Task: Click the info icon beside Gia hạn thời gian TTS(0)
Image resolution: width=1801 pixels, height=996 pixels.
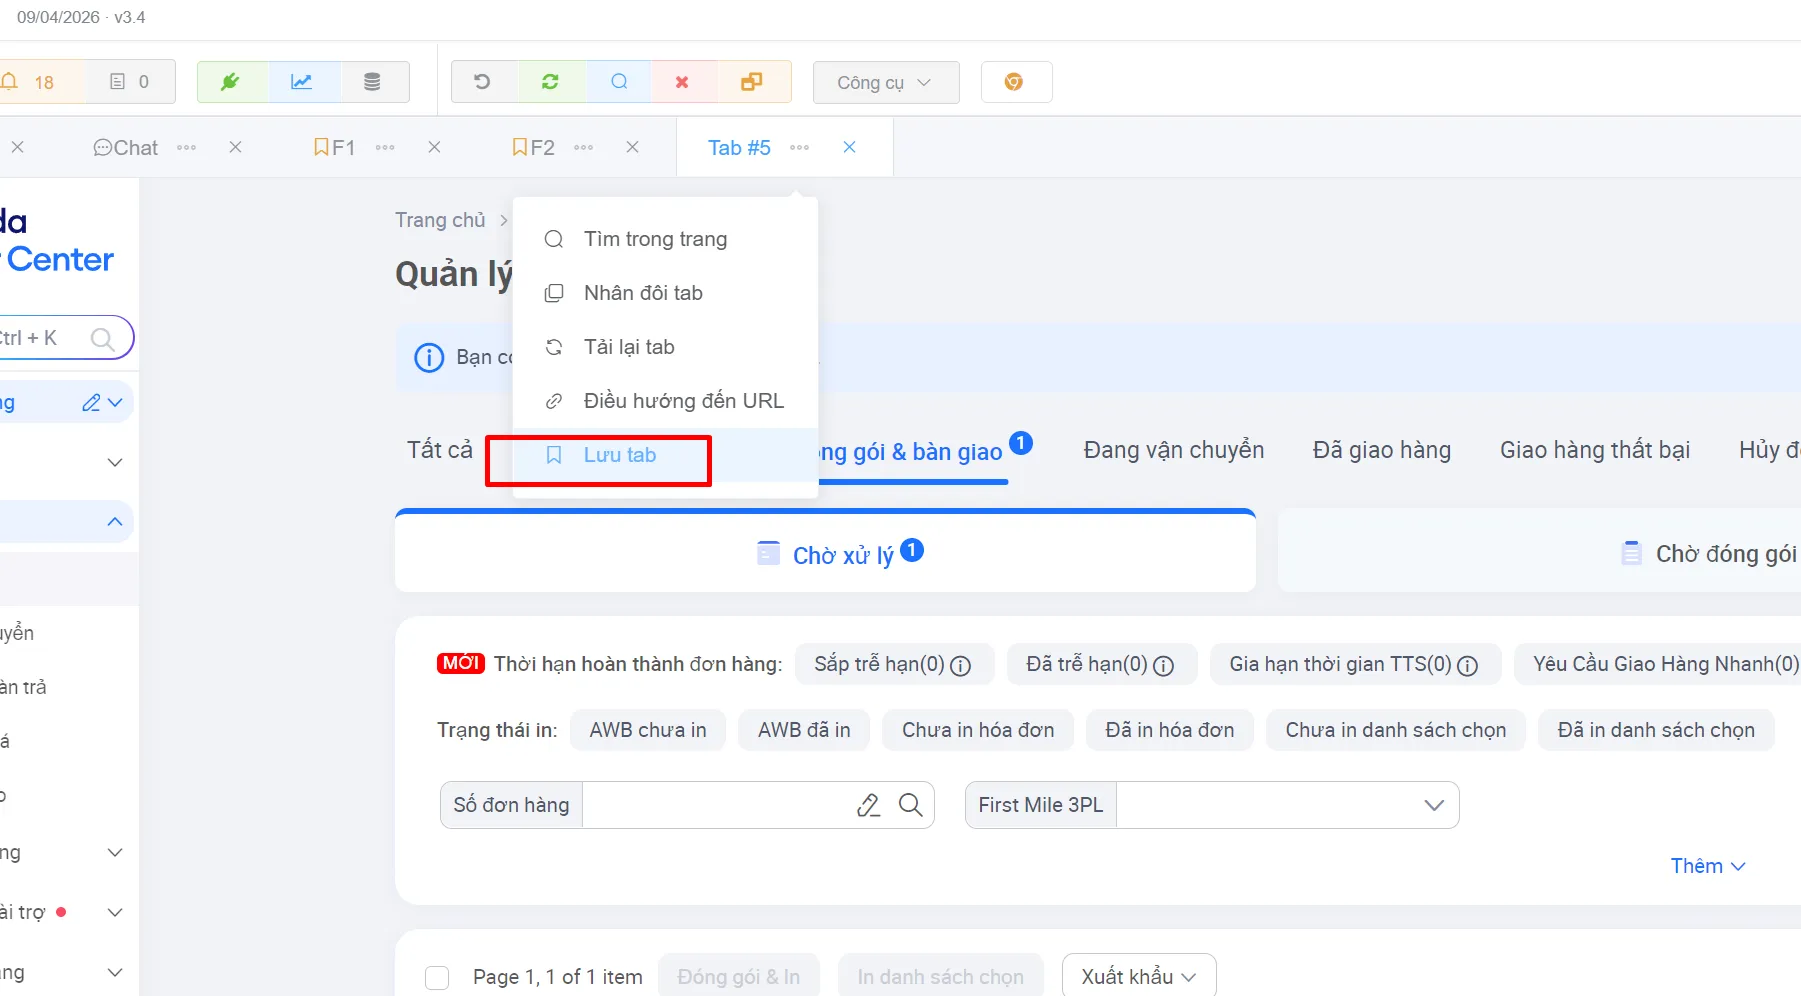Action: [x=1467, y=665]
